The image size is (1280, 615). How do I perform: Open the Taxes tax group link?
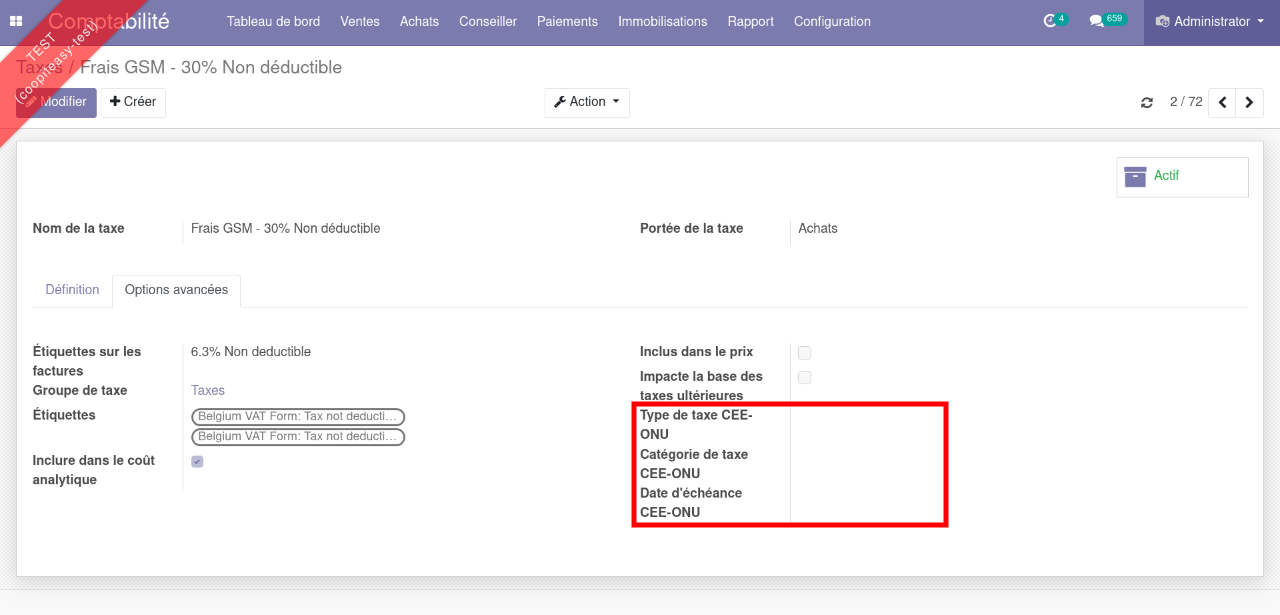pyautogui.click(x=208, y=390)
